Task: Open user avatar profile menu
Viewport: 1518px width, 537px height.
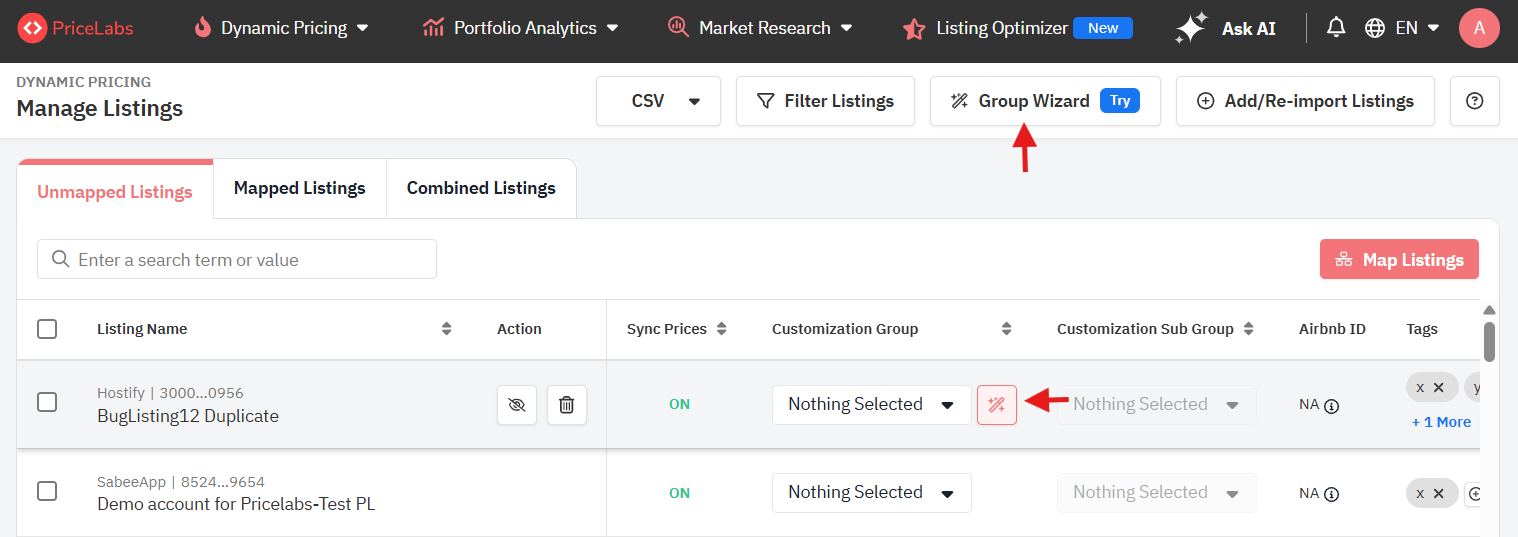Action: (x=1479, y=28)
